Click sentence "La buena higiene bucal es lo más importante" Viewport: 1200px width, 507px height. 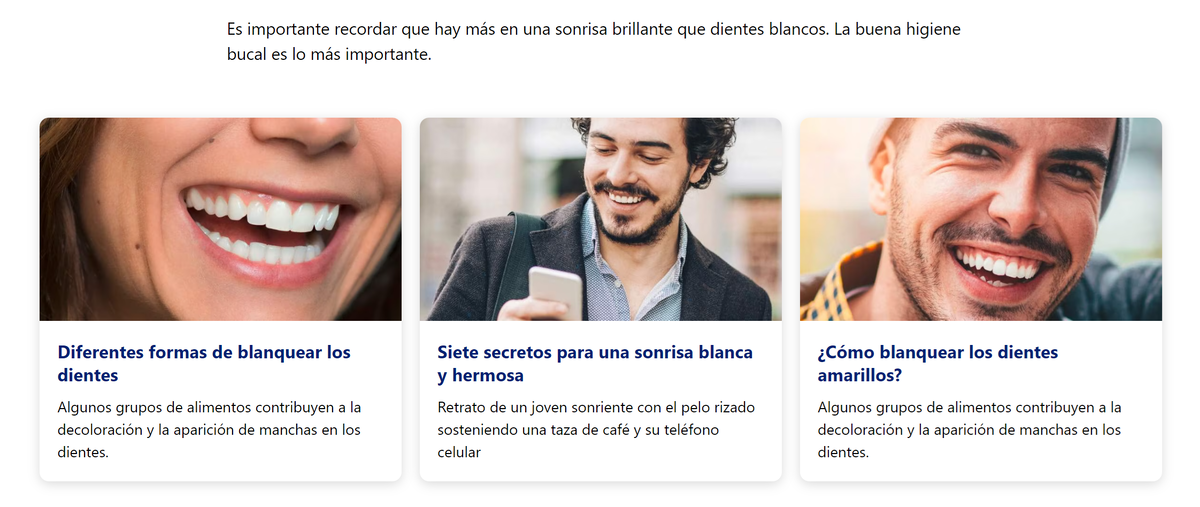pos(594,42)
